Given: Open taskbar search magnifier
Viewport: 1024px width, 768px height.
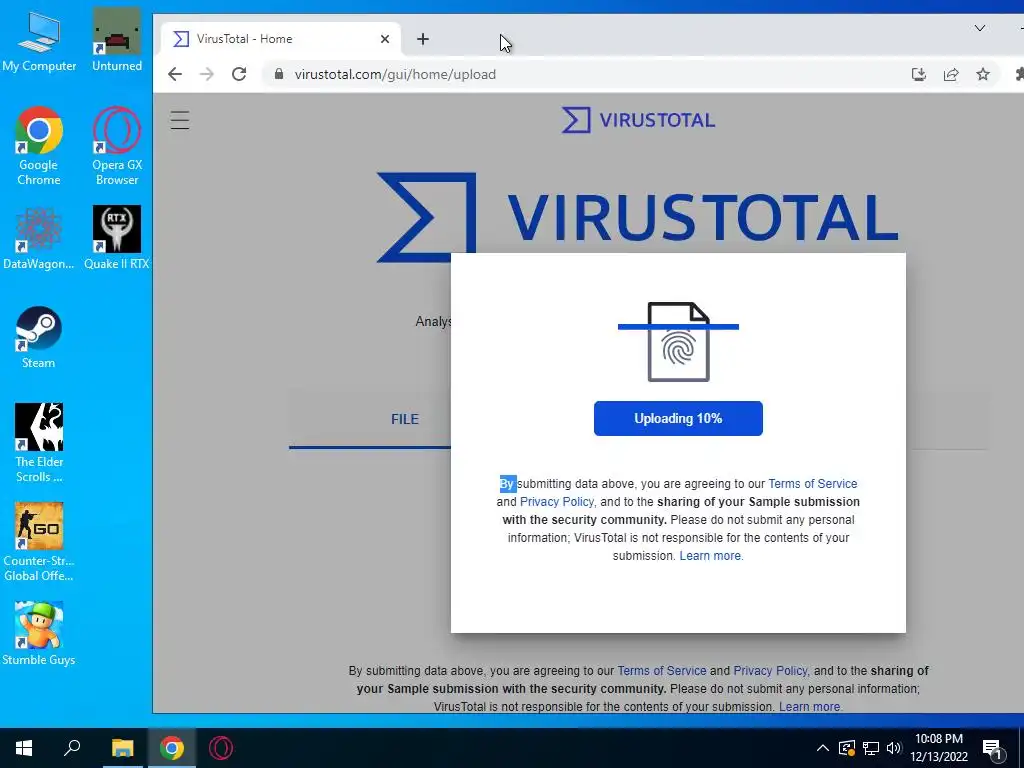Looking at the screenshot, I should coord(72,747).
